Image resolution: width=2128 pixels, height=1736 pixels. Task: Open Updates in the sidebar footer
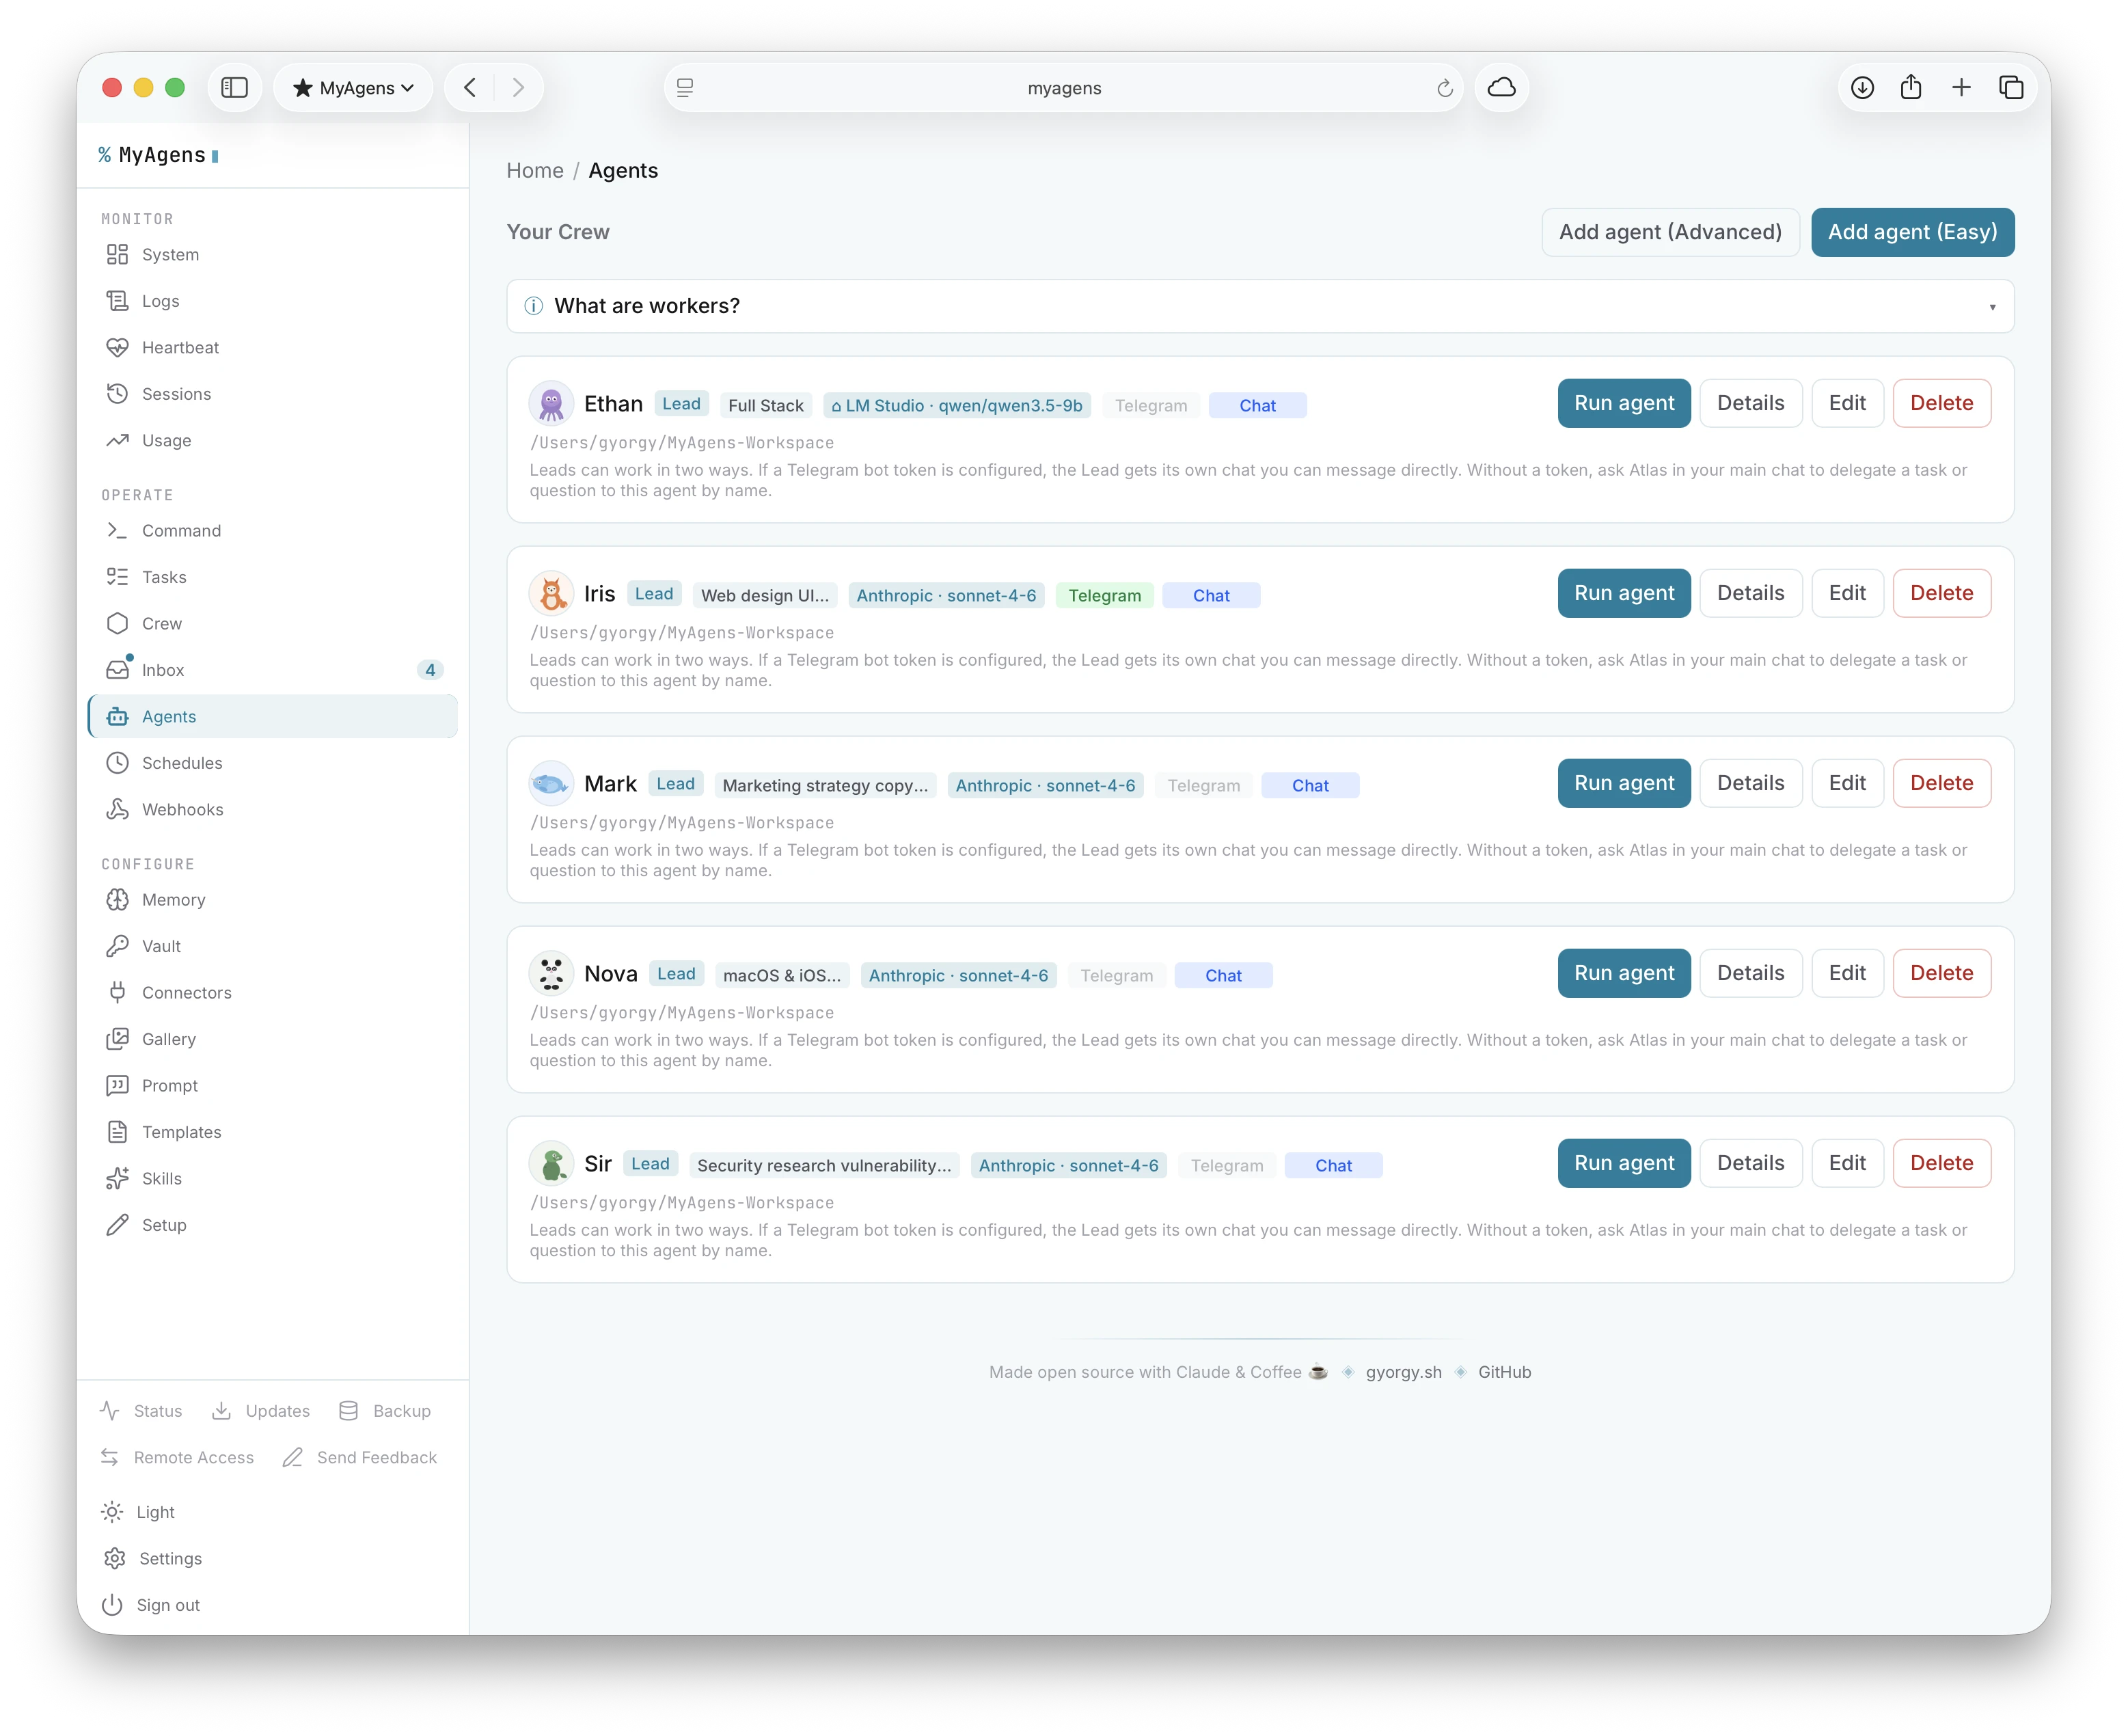coord(261,1411)
